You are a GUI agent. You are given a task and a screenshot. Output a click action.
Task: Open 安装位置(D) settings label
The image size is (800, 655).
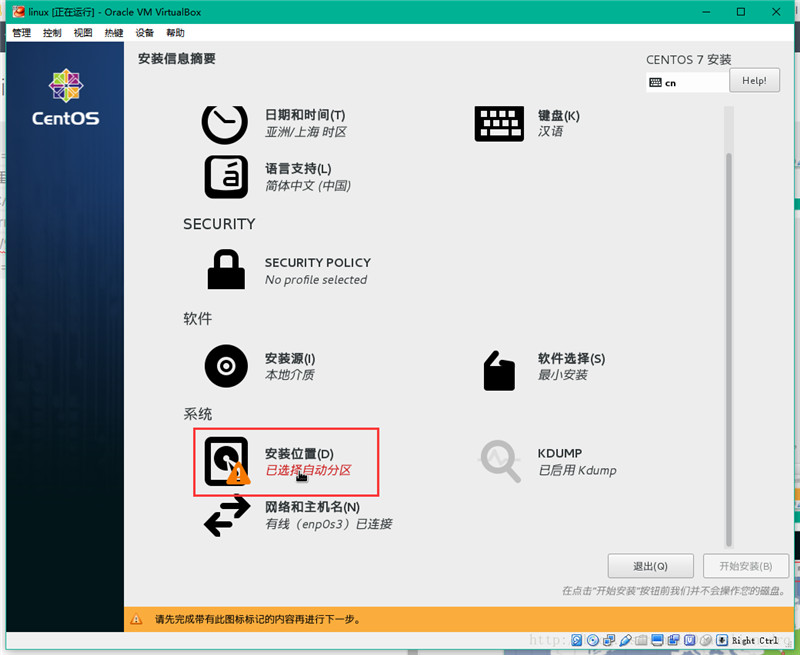[x=299, y=454]
